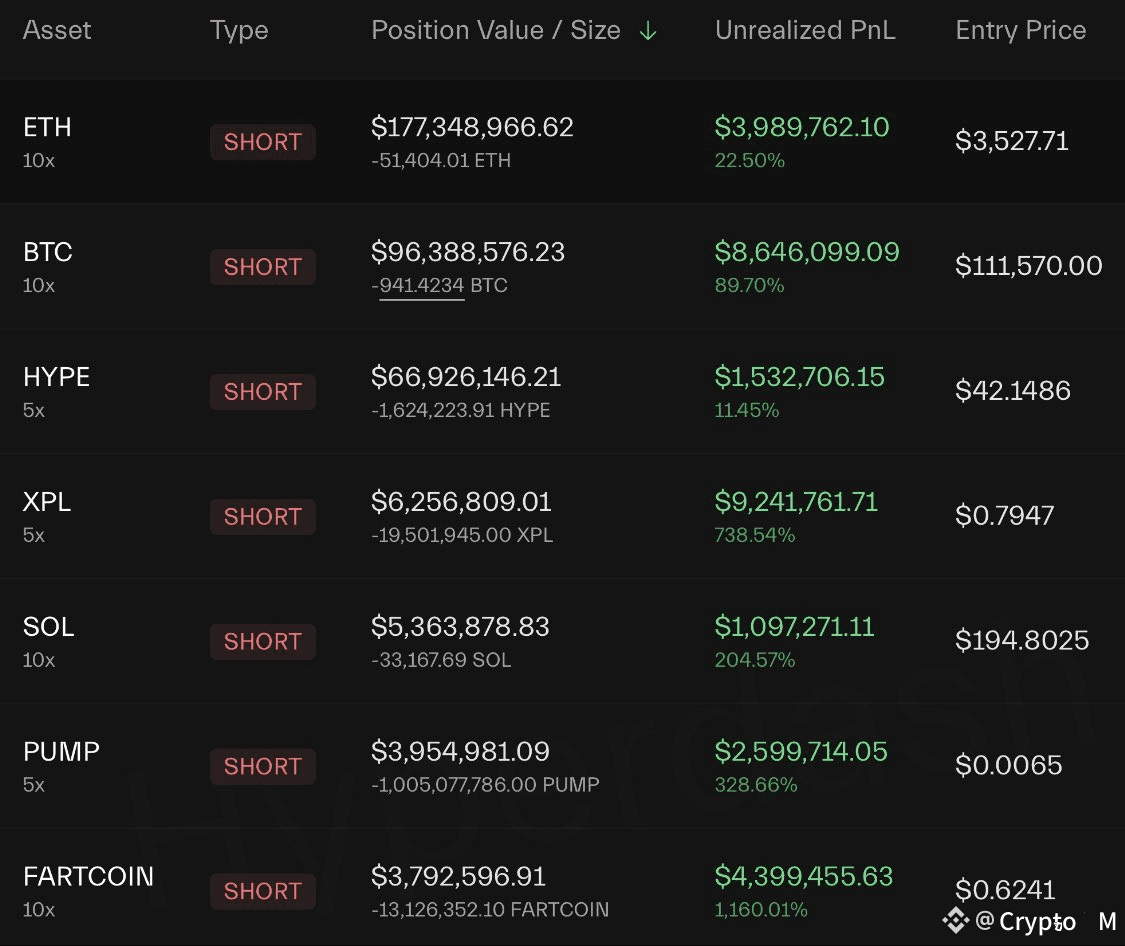This screenshot has width=1125, height=946.
Task: Sort by Position Value / Size column header
Action: (x=496, y=30)
